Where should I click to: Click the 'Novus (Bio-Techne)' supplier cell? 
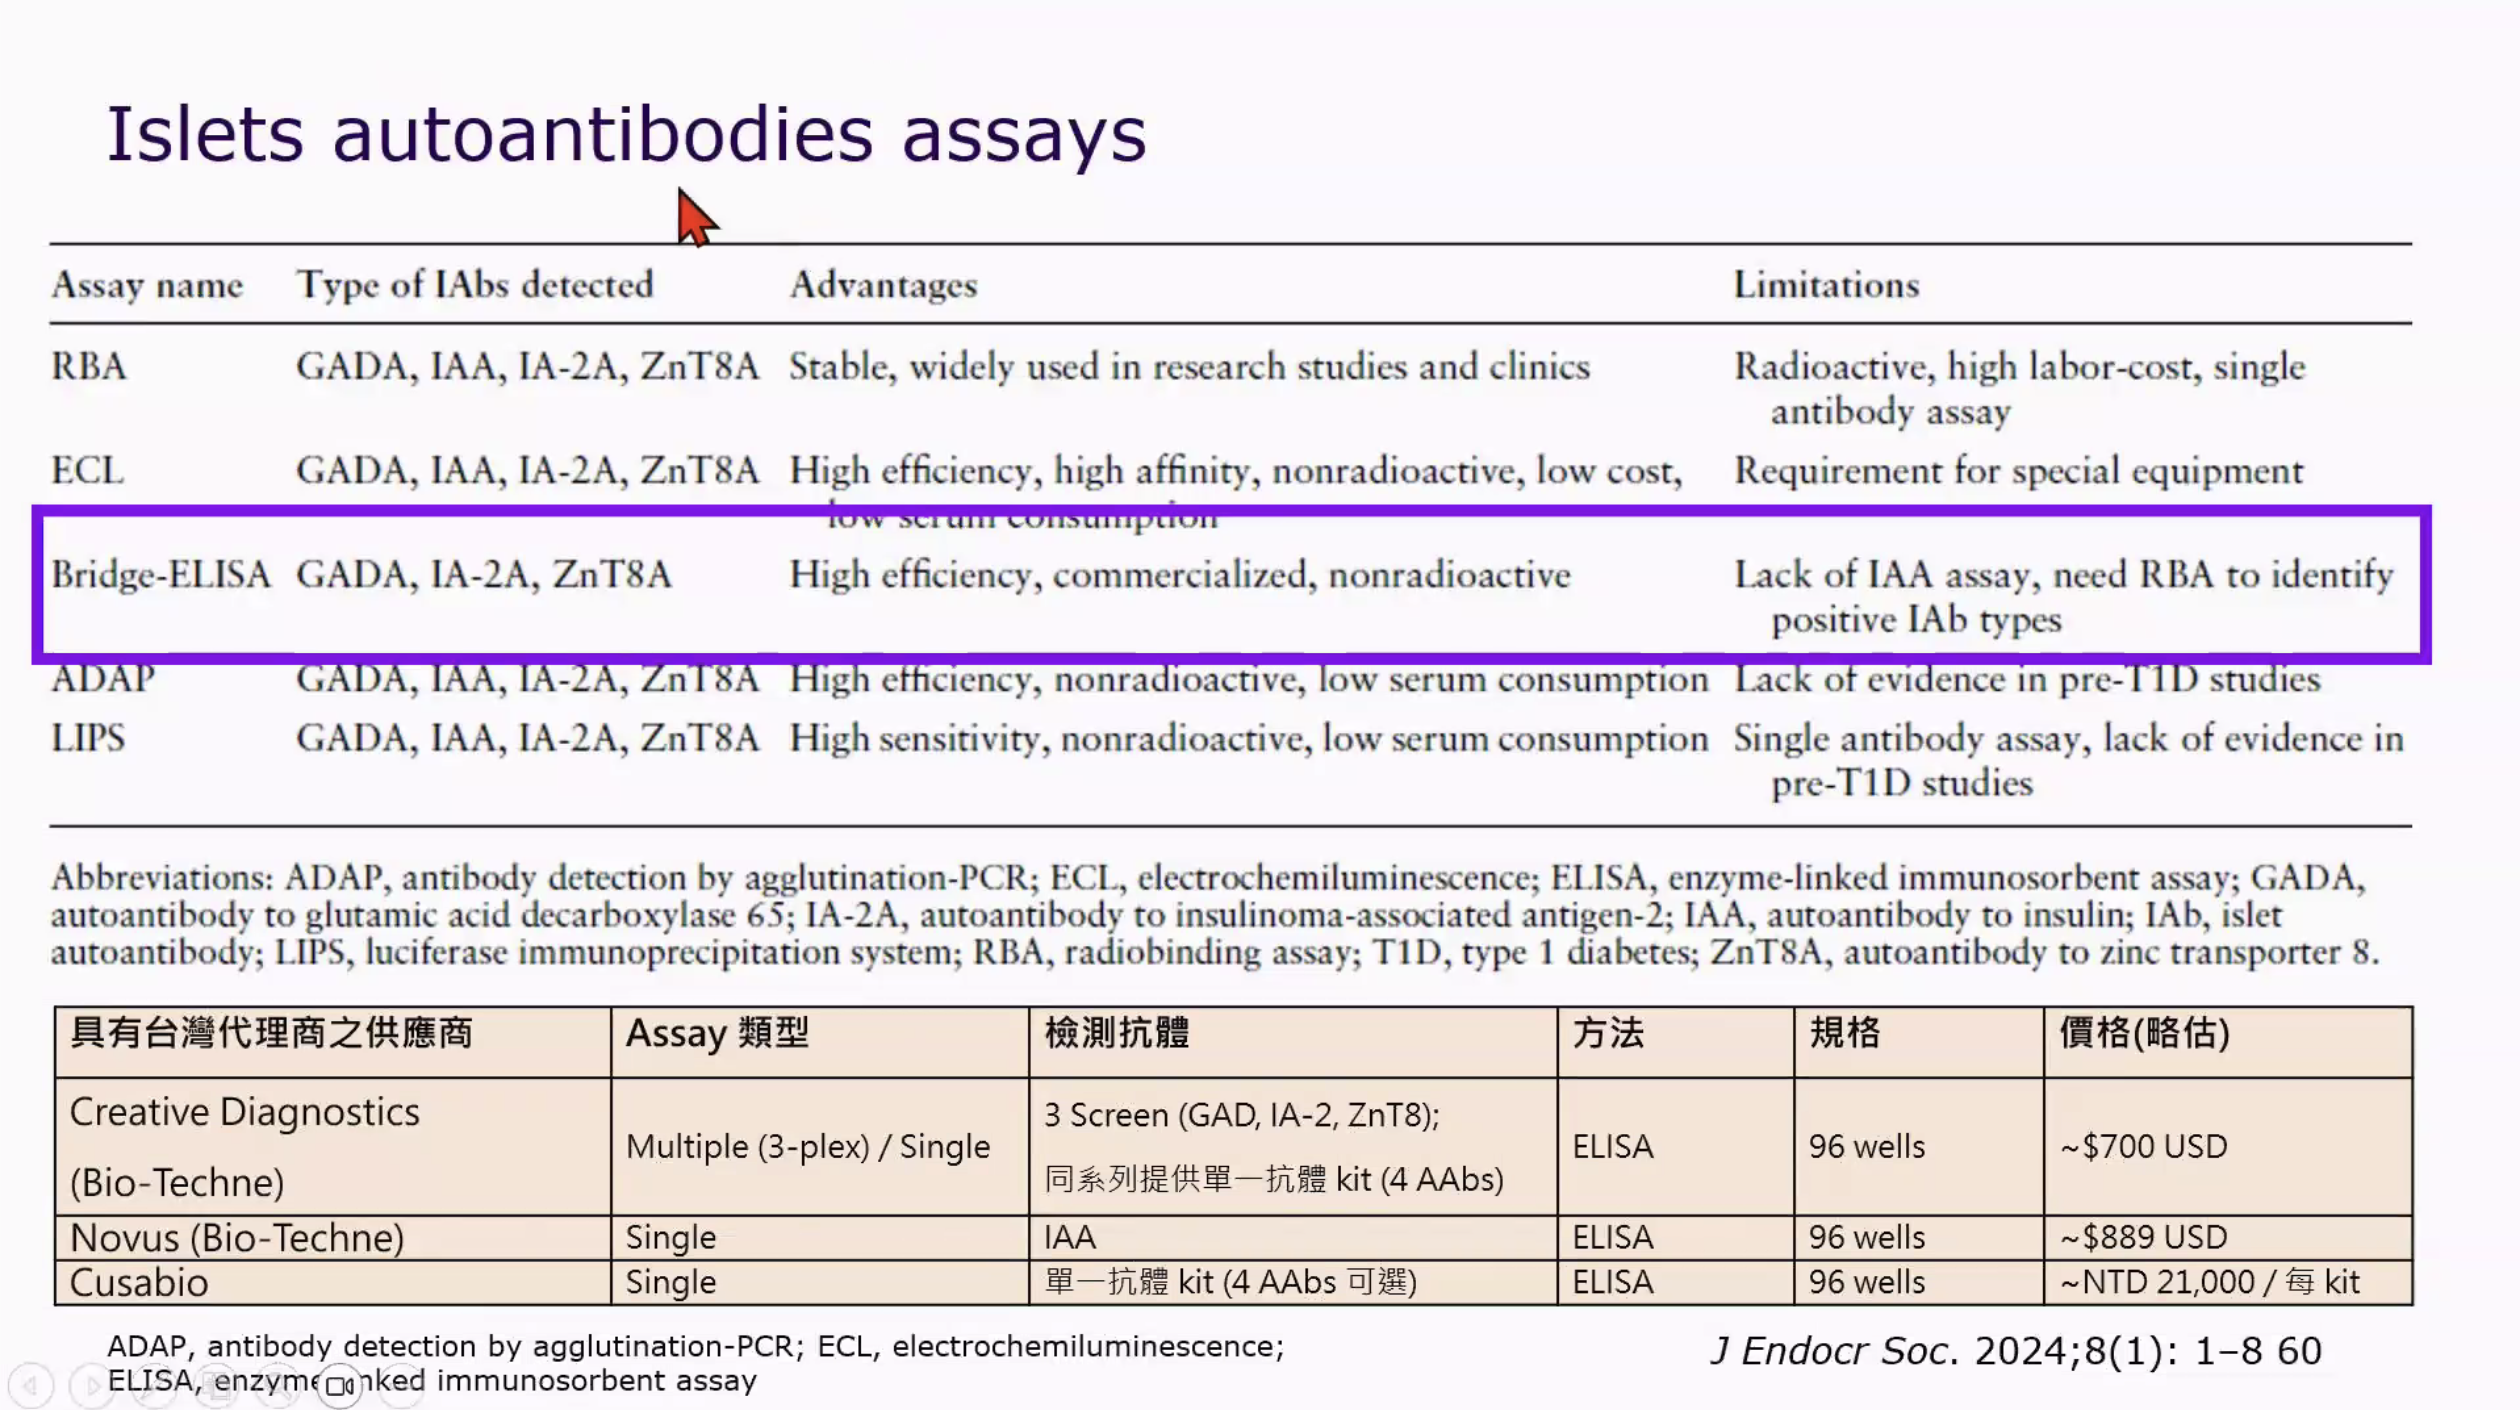(x=237, y=1238)
